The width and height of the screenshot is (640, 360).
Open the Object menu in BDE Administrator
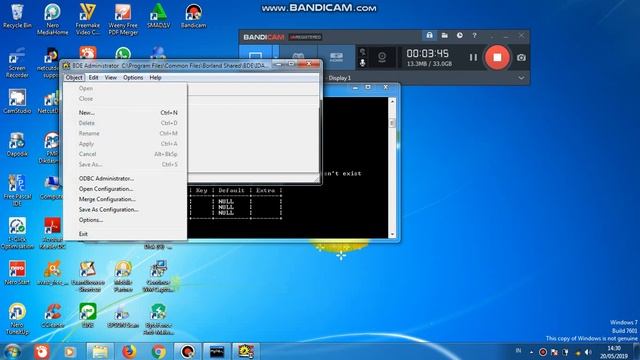coord(74,78)
